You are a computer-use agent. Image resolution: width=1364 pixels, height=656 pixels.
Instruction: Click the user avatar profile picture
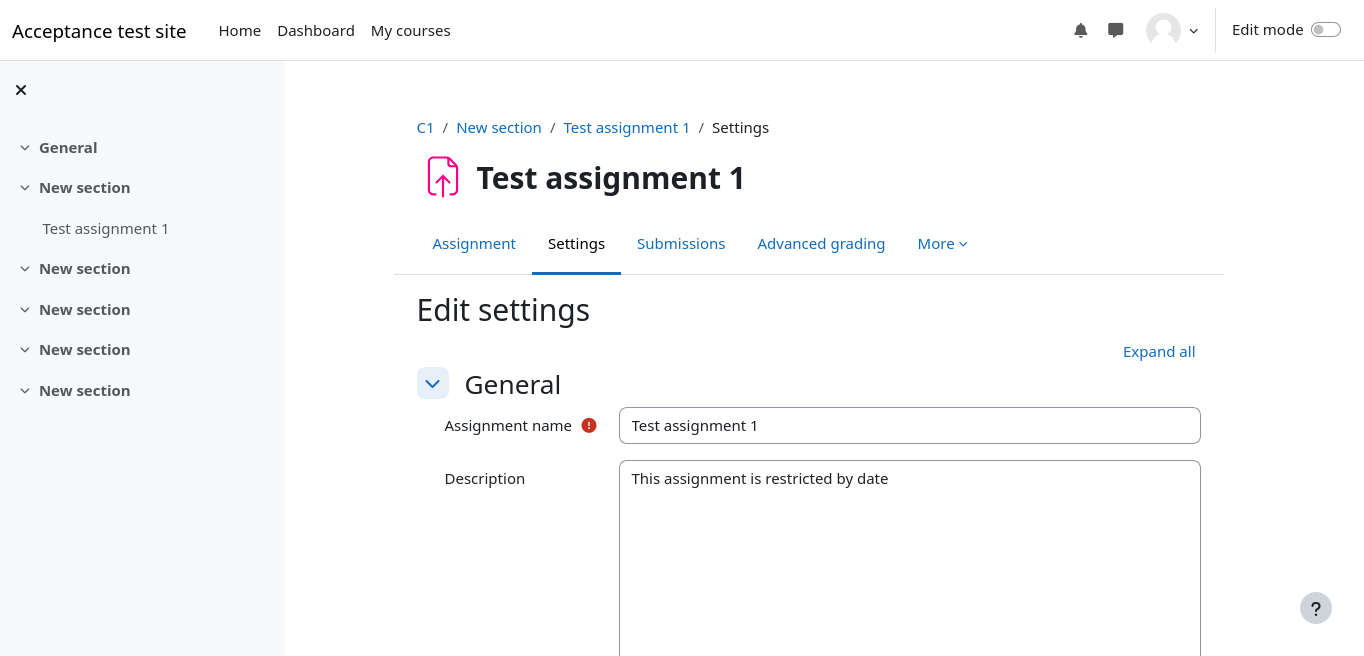pos(1163,30)
